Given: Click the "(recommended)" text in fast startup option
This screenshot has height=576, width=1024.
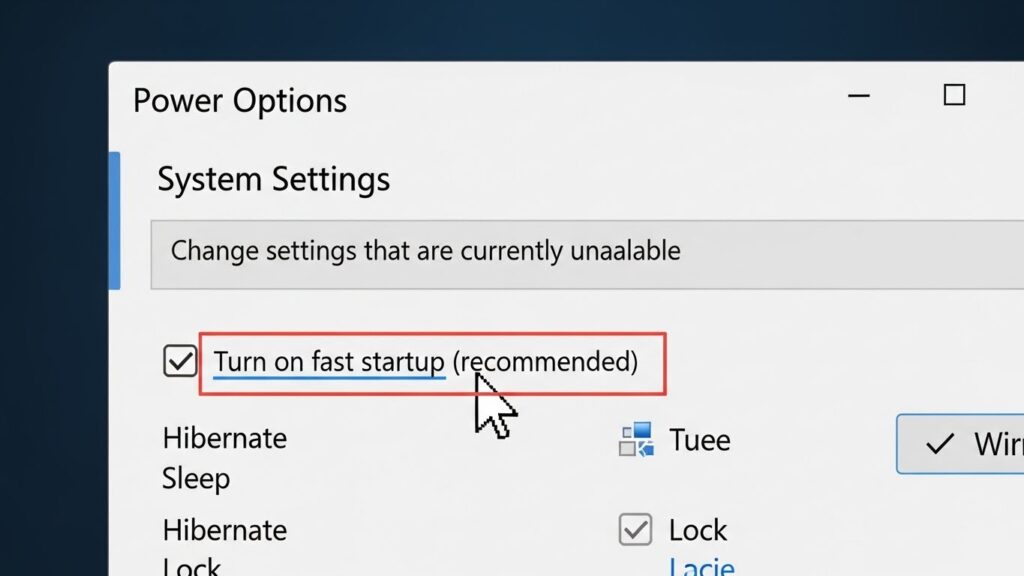Looking at the screenshot, I should tap(545, 361).
